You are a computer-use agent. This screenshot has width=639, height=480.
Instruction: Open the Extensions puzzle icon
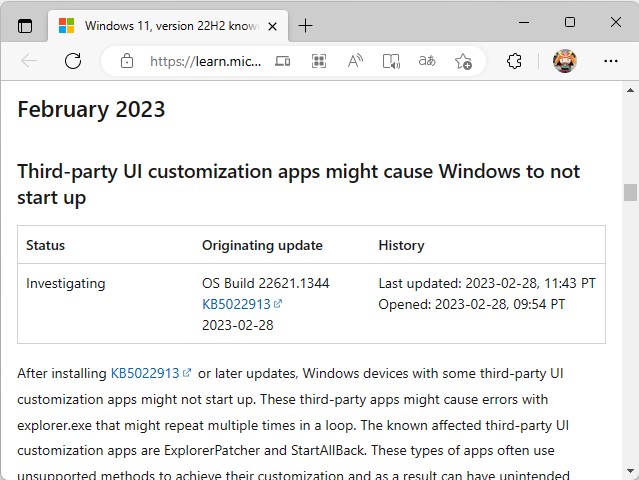pos(514,61)
